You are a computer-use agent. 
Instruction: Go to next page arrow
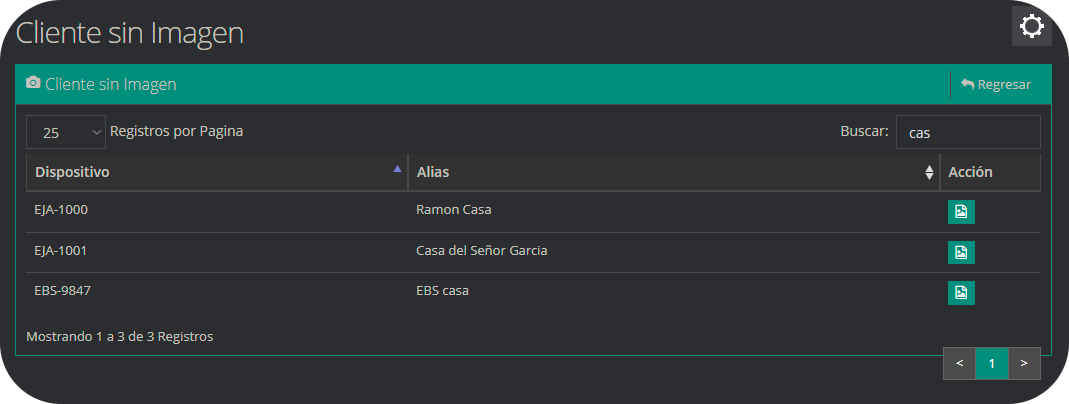coord(1024,364)
